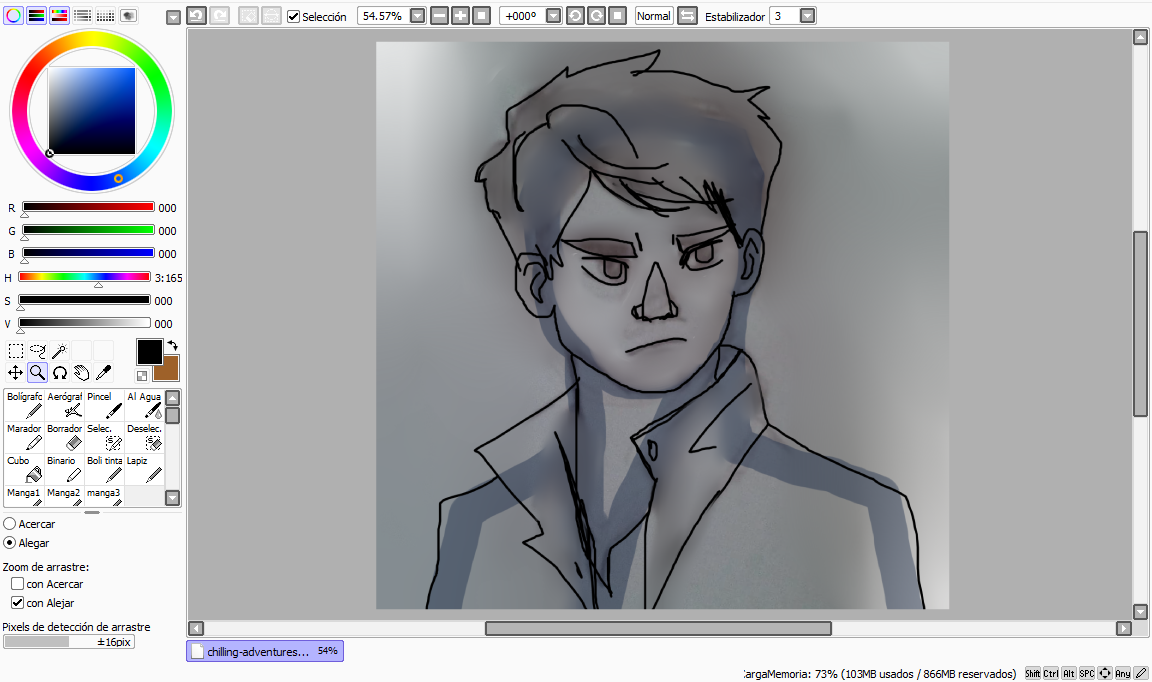Image resolution: width=1152 pixels, height=682 pixels.
Task: Toggle the color mixer panel icon
Action: pos(82,15)
